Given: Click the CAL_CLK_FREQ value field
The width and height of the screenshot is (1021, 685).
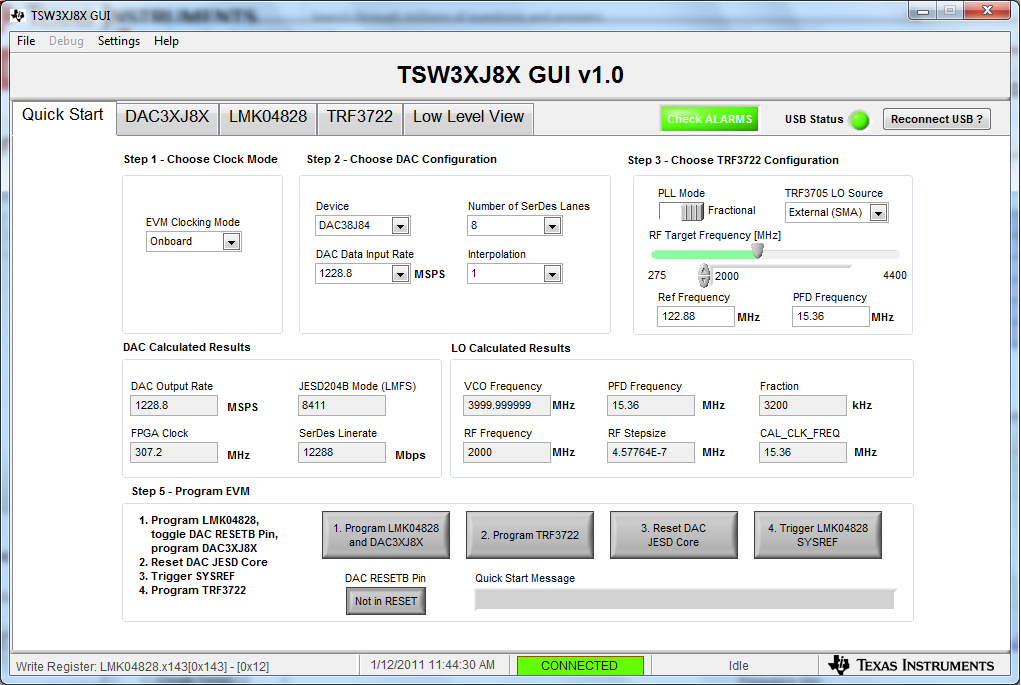Looking at the screenshot, I should click(802, 453).
